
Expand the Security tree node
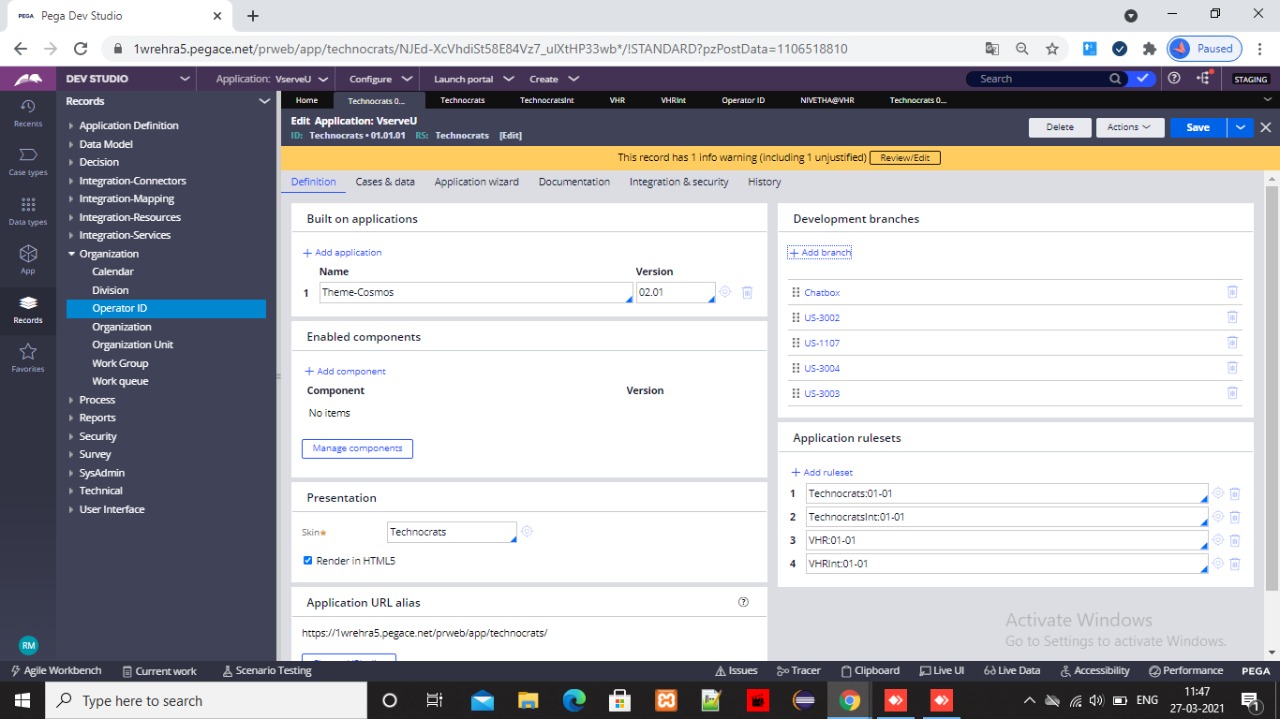coord(71,436)
